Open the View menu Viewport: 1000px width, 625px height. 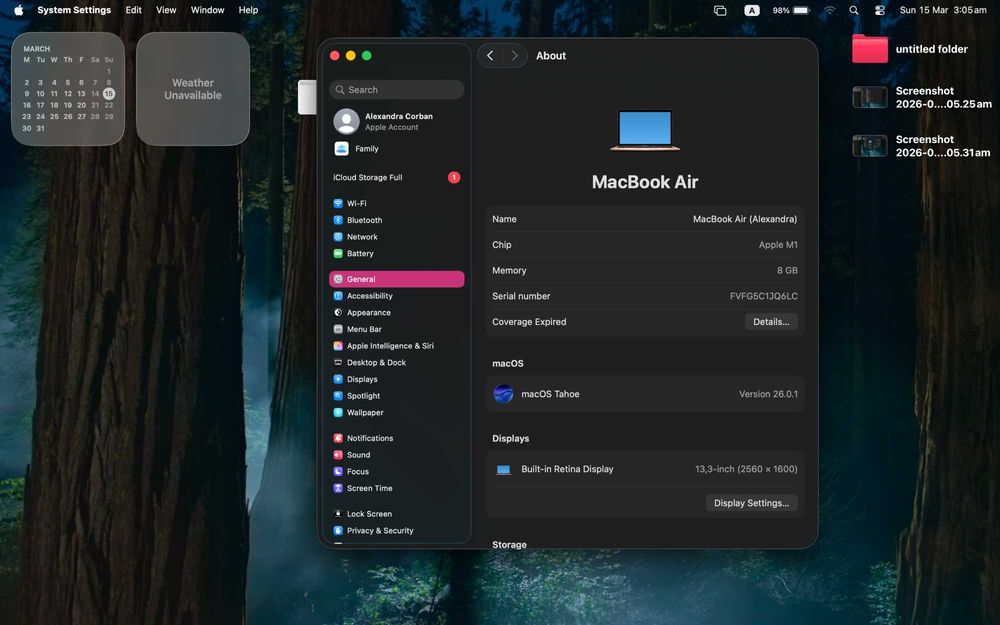[x=166, y=10]
